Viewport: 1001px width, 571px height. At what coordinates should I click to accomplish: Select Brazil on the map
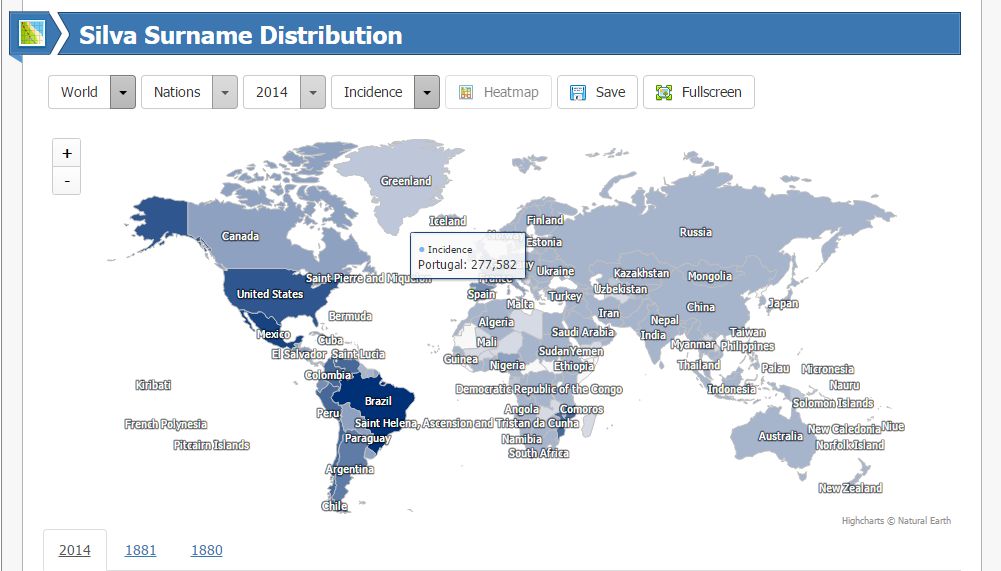tap(378, 400)
